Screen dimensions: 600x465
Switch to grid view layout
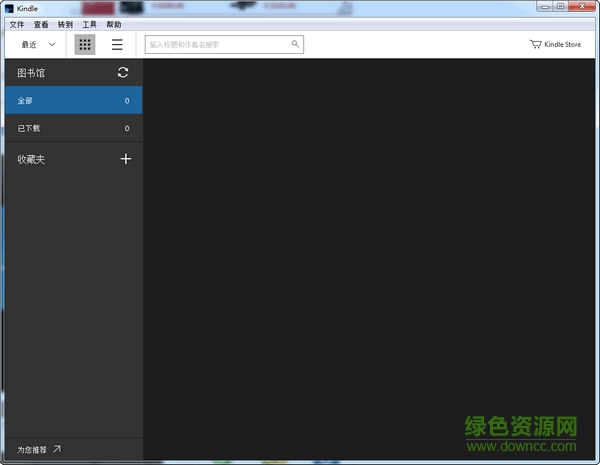pyautogui.click(x=85, y=44)
